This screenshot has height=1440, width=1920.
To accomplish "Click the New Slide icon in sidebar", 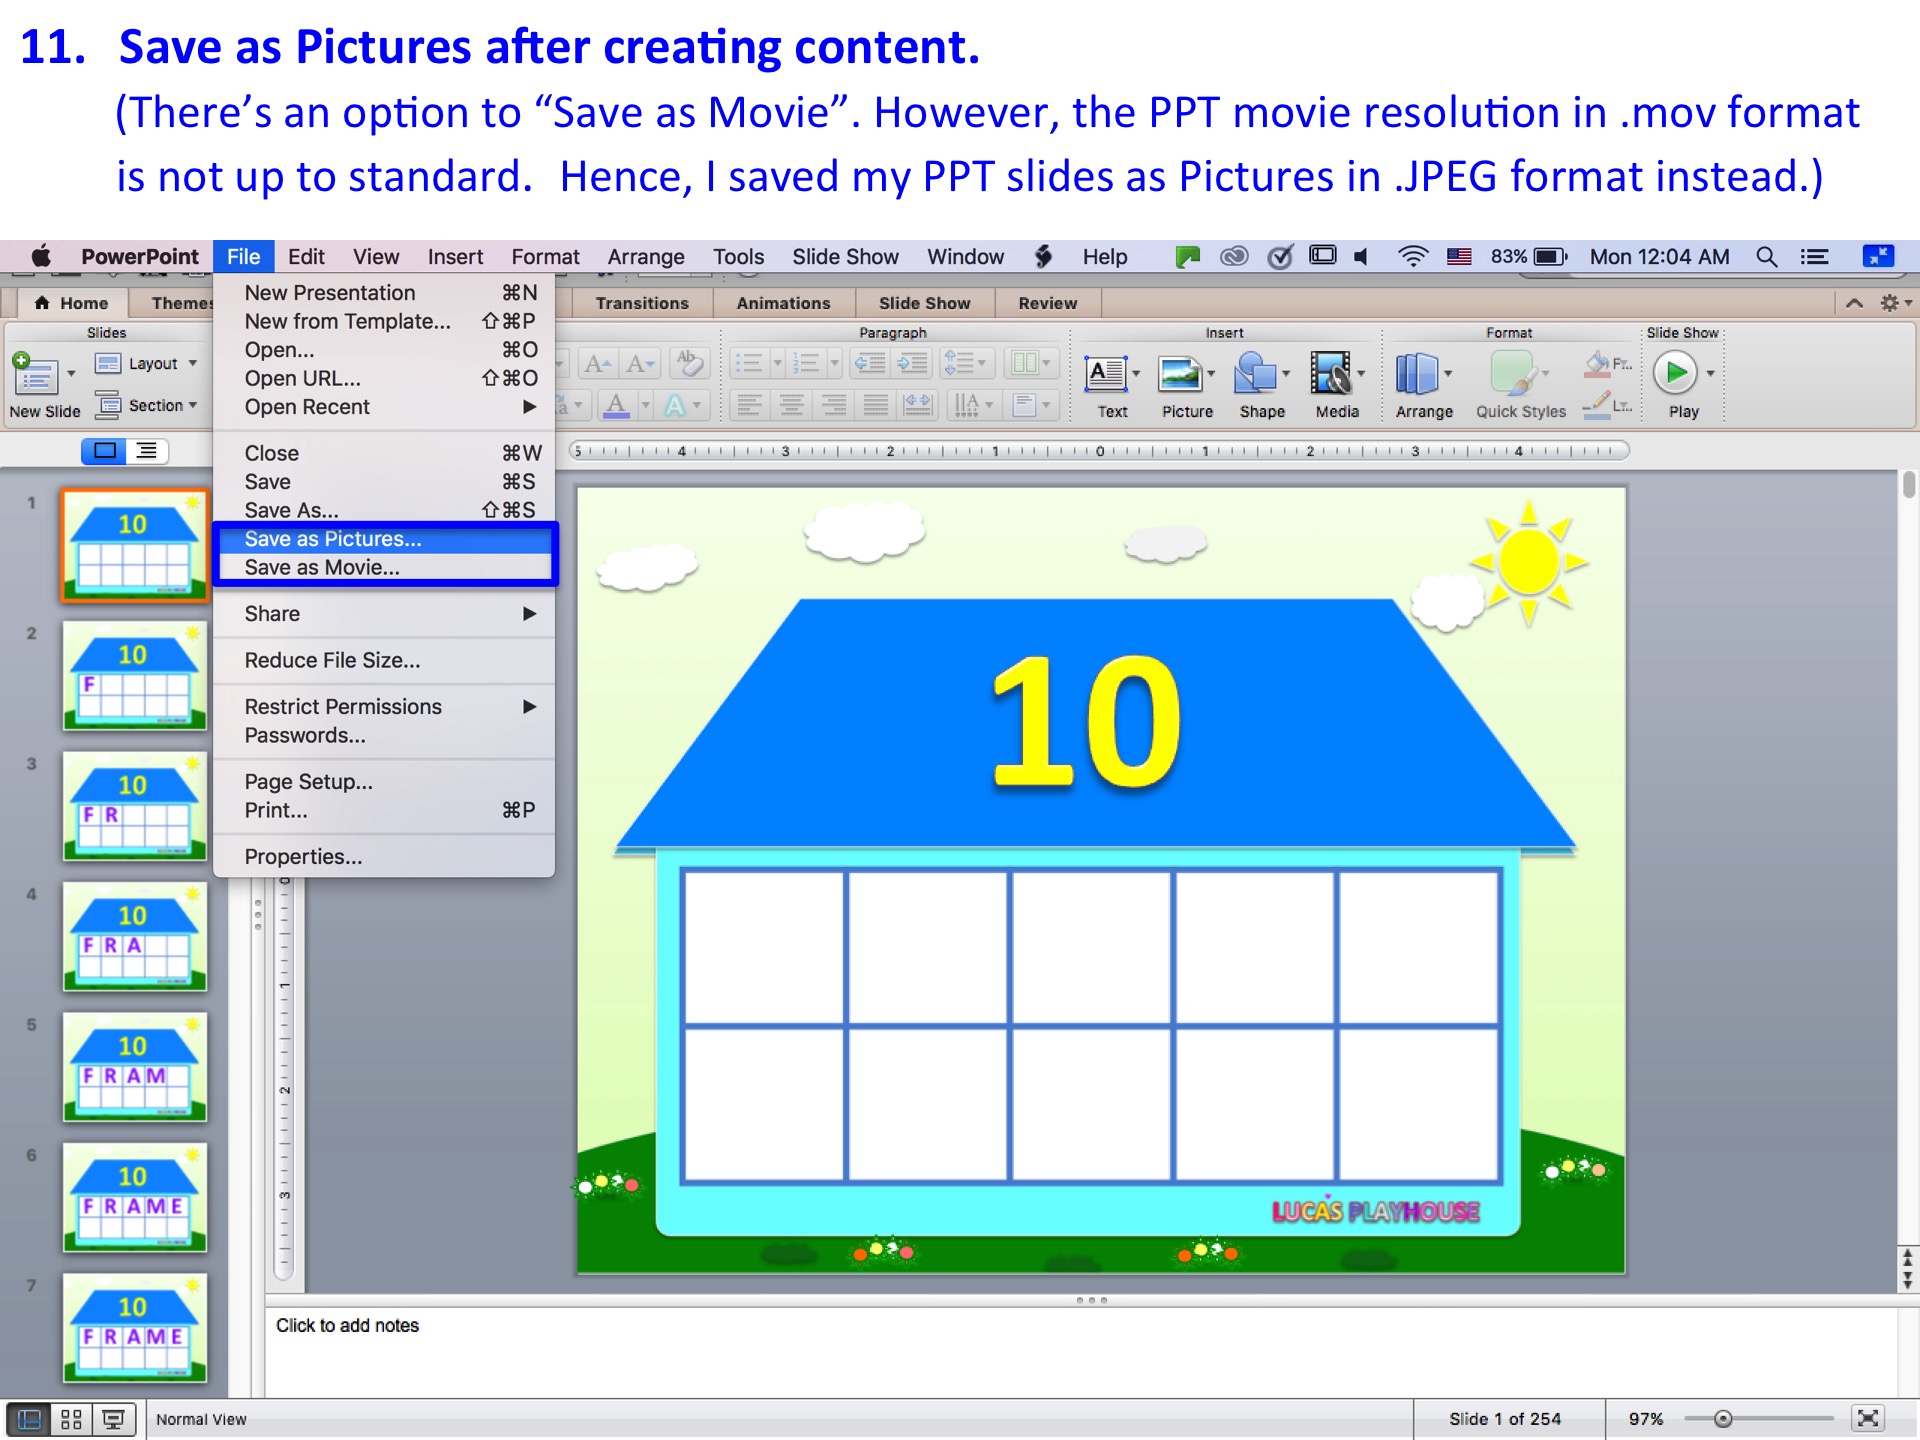I will [x=32, y=374].
